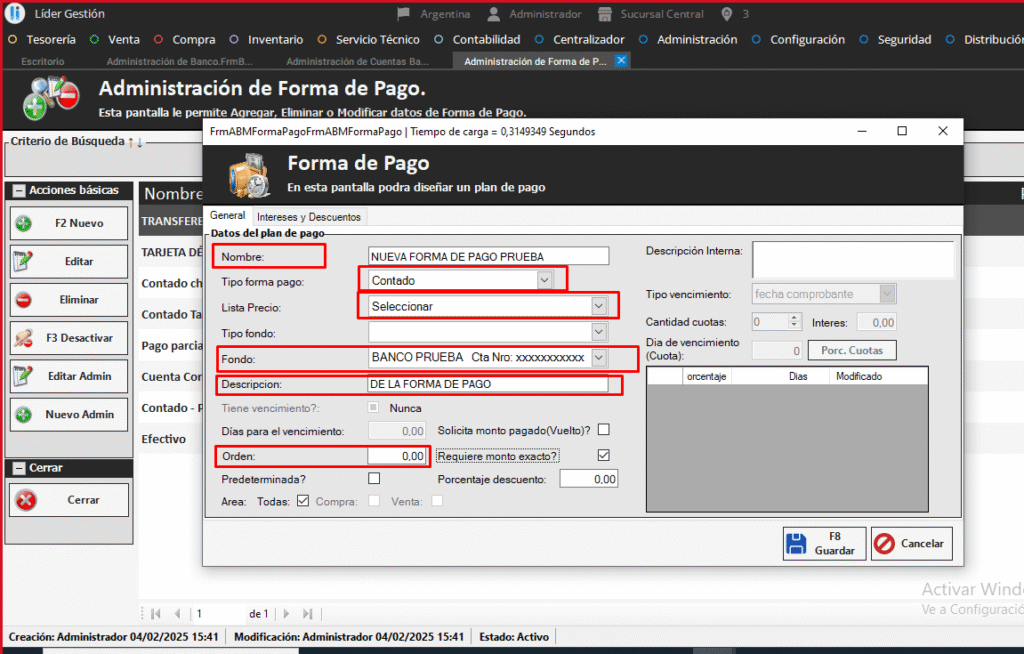Viewport: 1024px width, 654px height.
Task: Switch to Intereses y Descuentos tab
Action: pos(309,216)
